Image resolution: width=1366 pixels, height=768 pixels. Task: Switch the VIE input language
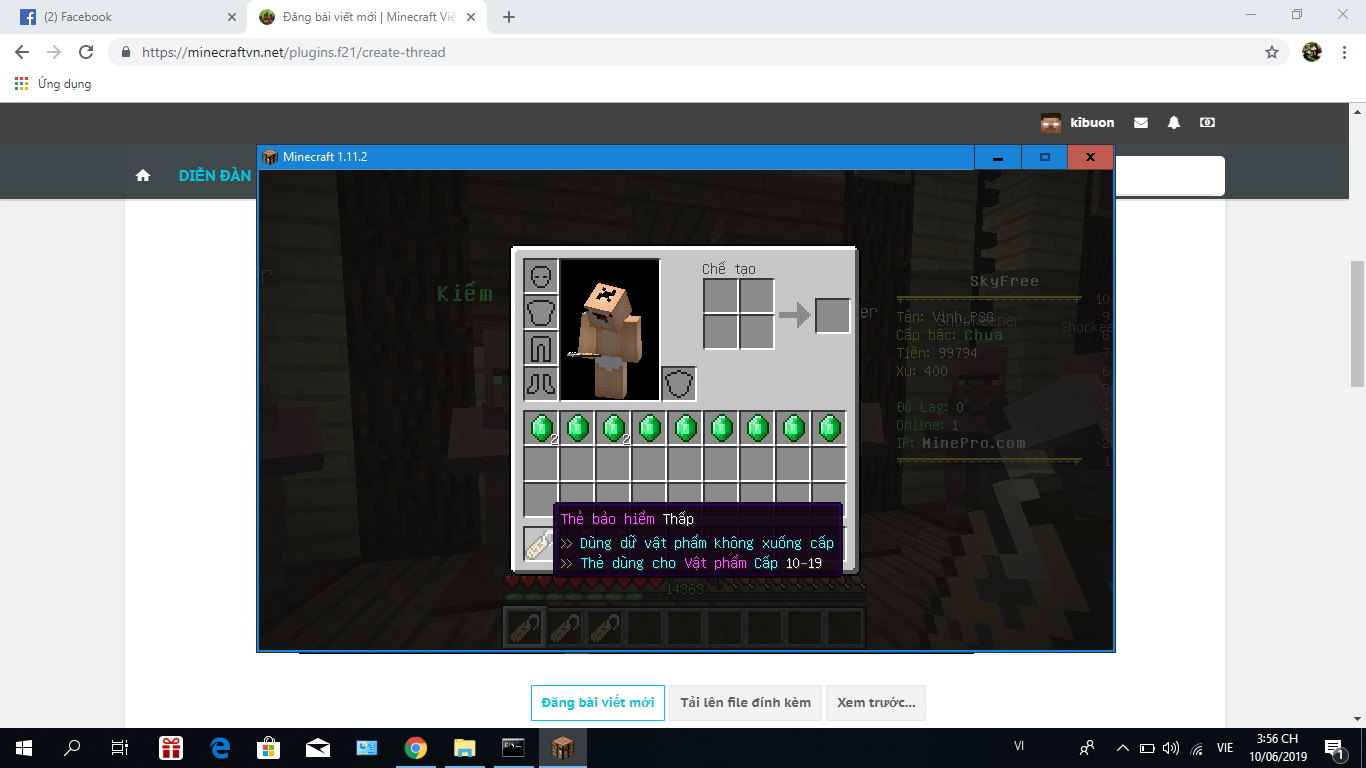coord(1225,748)
